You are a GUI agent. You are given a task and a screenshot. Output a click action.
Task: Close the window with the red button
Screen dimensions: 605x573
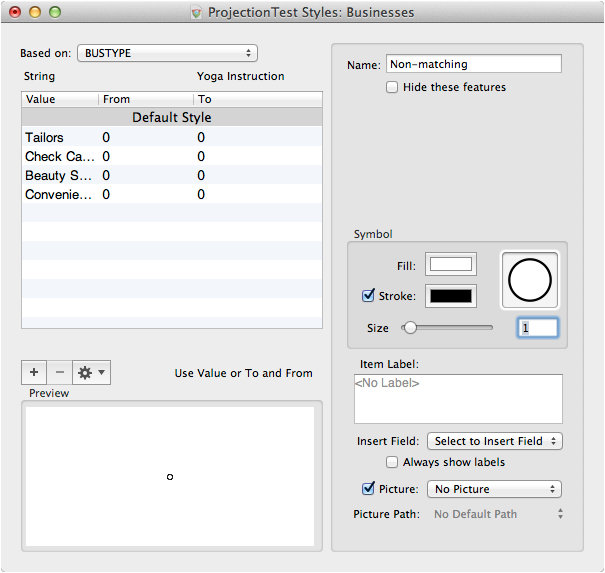15,12
